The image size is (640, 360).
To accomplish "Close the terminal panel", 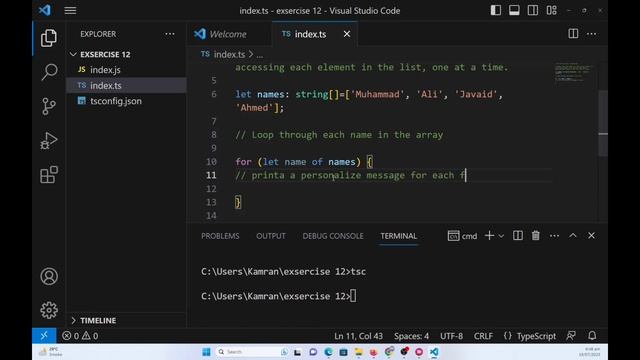I will tap(591, 236).
